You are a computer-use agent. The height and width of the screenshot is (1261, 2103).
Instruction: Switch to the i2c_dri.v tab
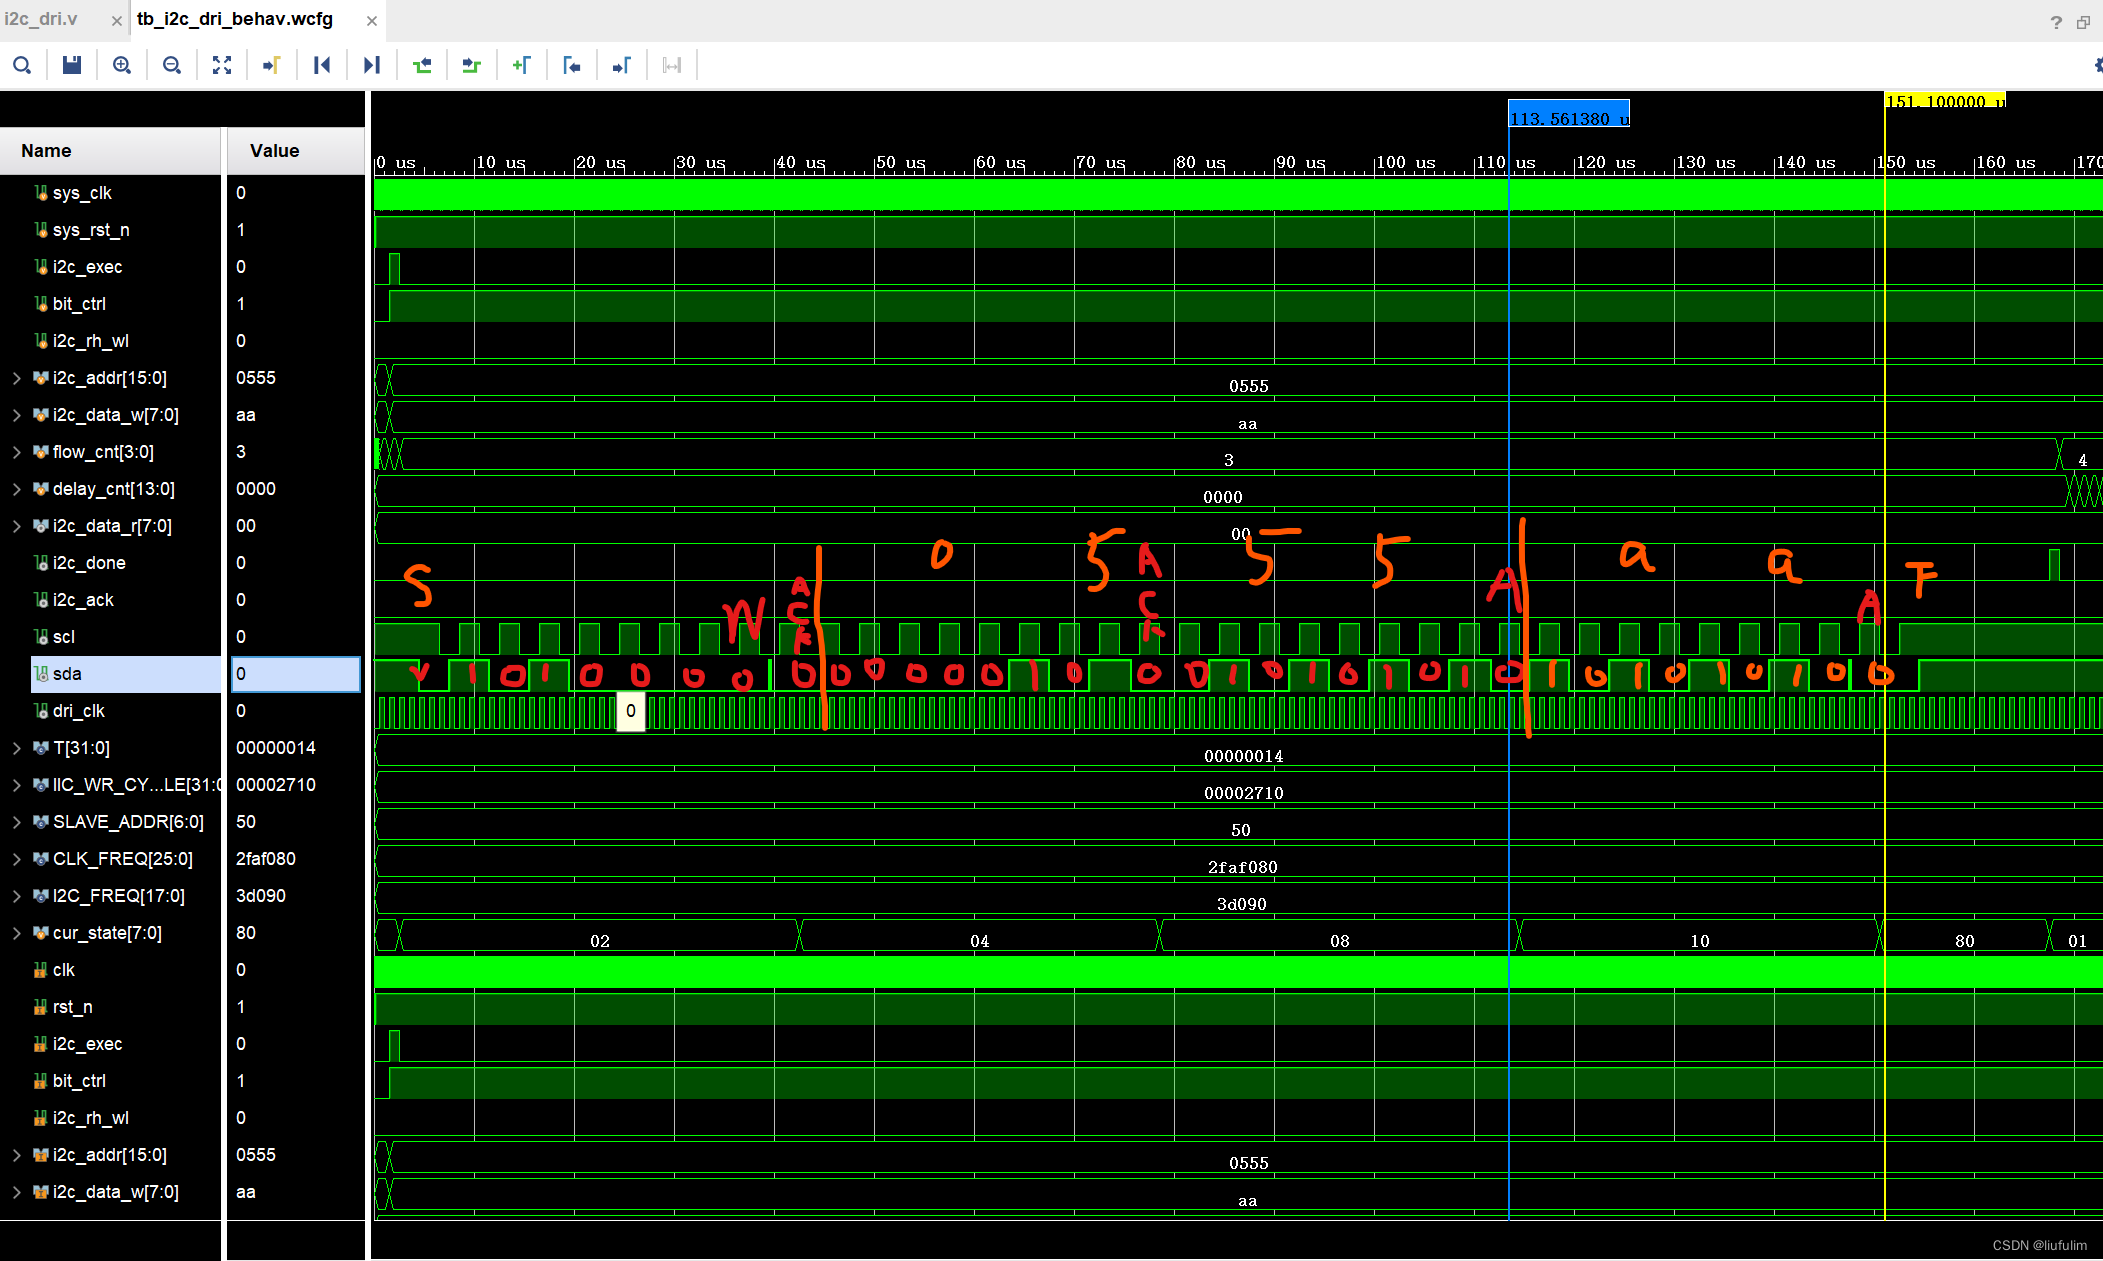42,19
